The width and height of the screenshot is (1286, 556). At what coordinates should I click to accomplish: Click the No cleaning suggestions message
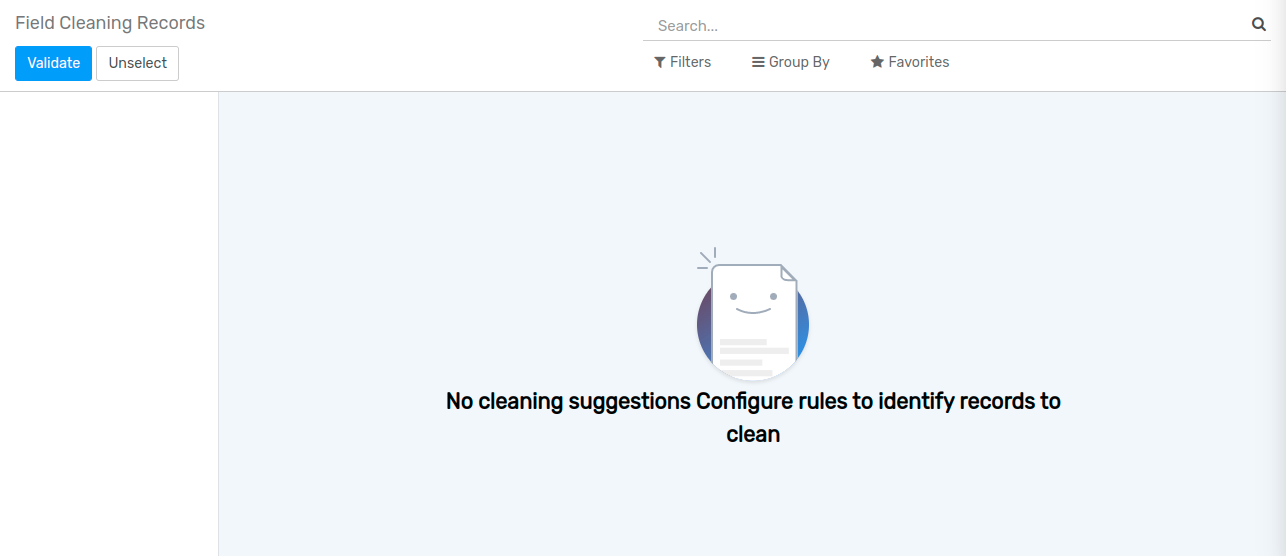(x=753, y=402)
